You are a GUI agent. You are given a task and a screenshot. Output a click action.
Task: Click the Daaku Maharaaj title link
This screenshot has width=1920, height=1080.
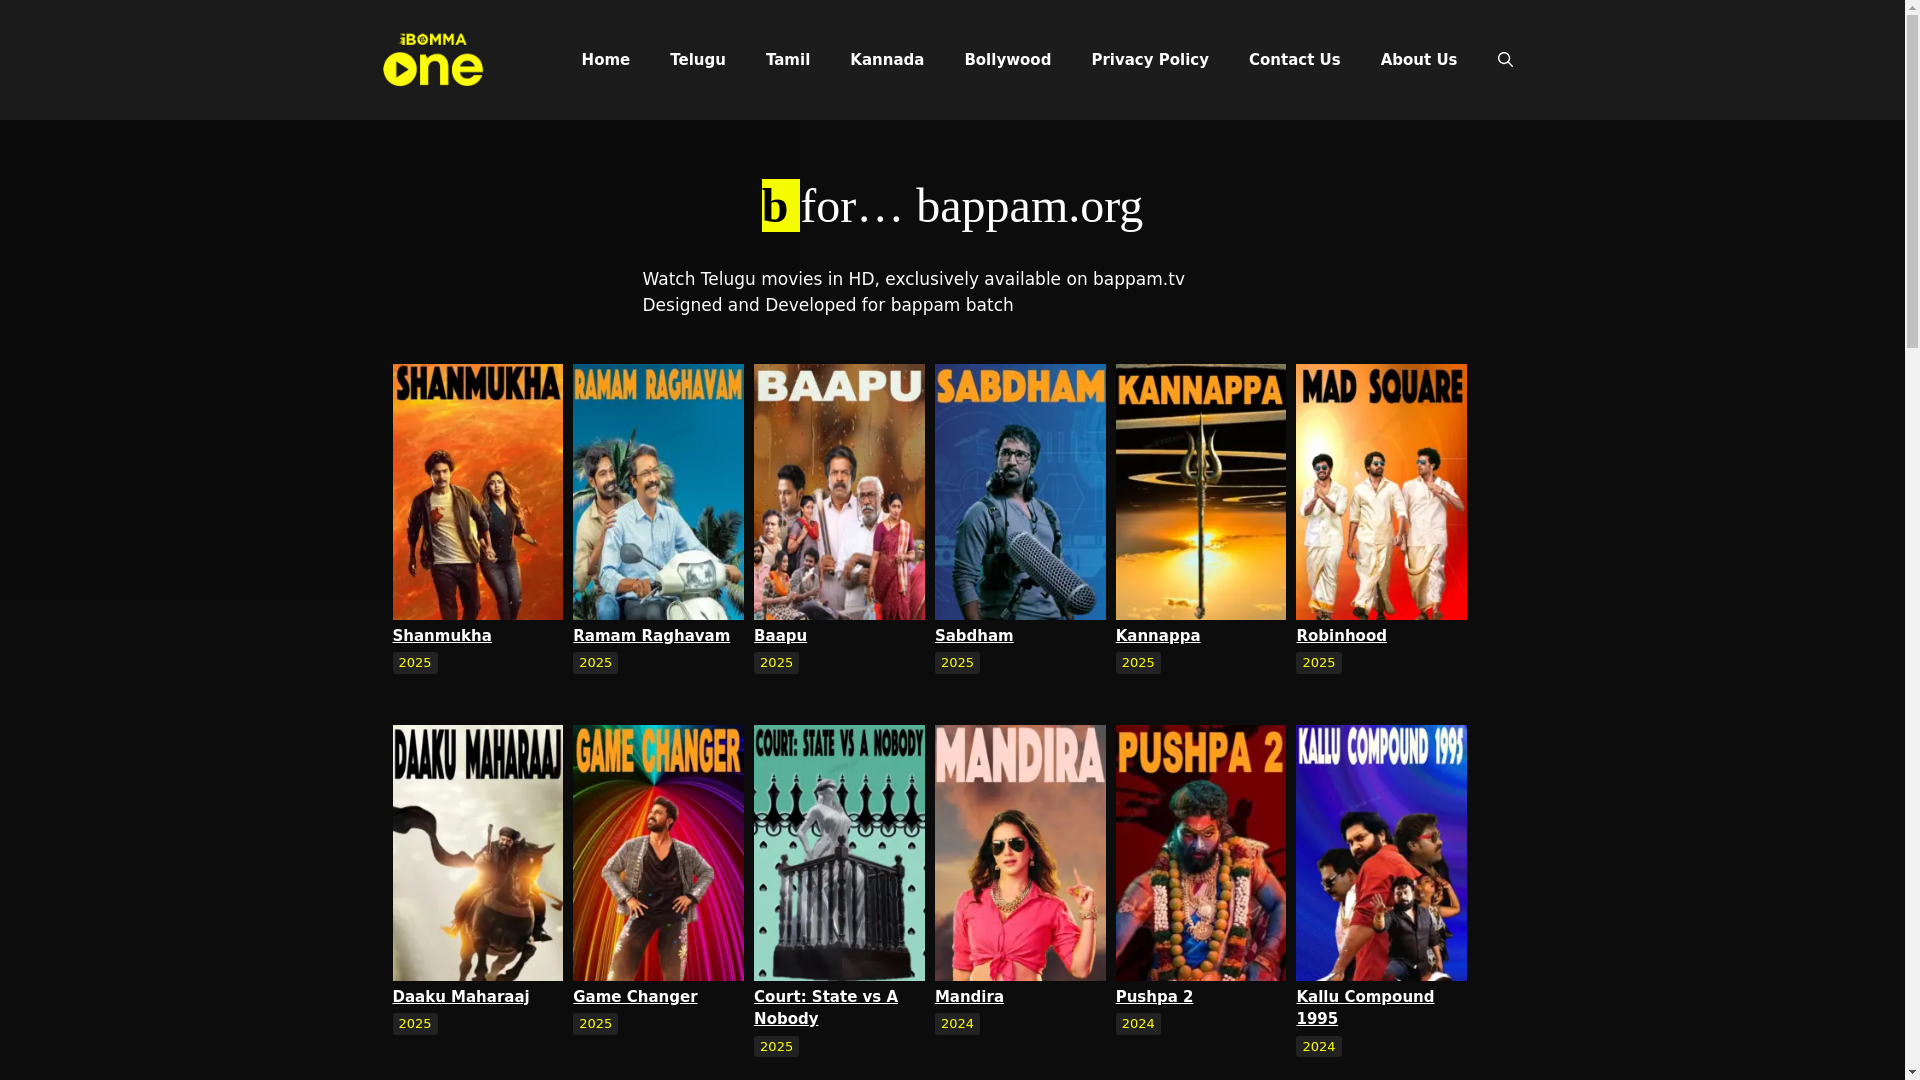(460, 997)
